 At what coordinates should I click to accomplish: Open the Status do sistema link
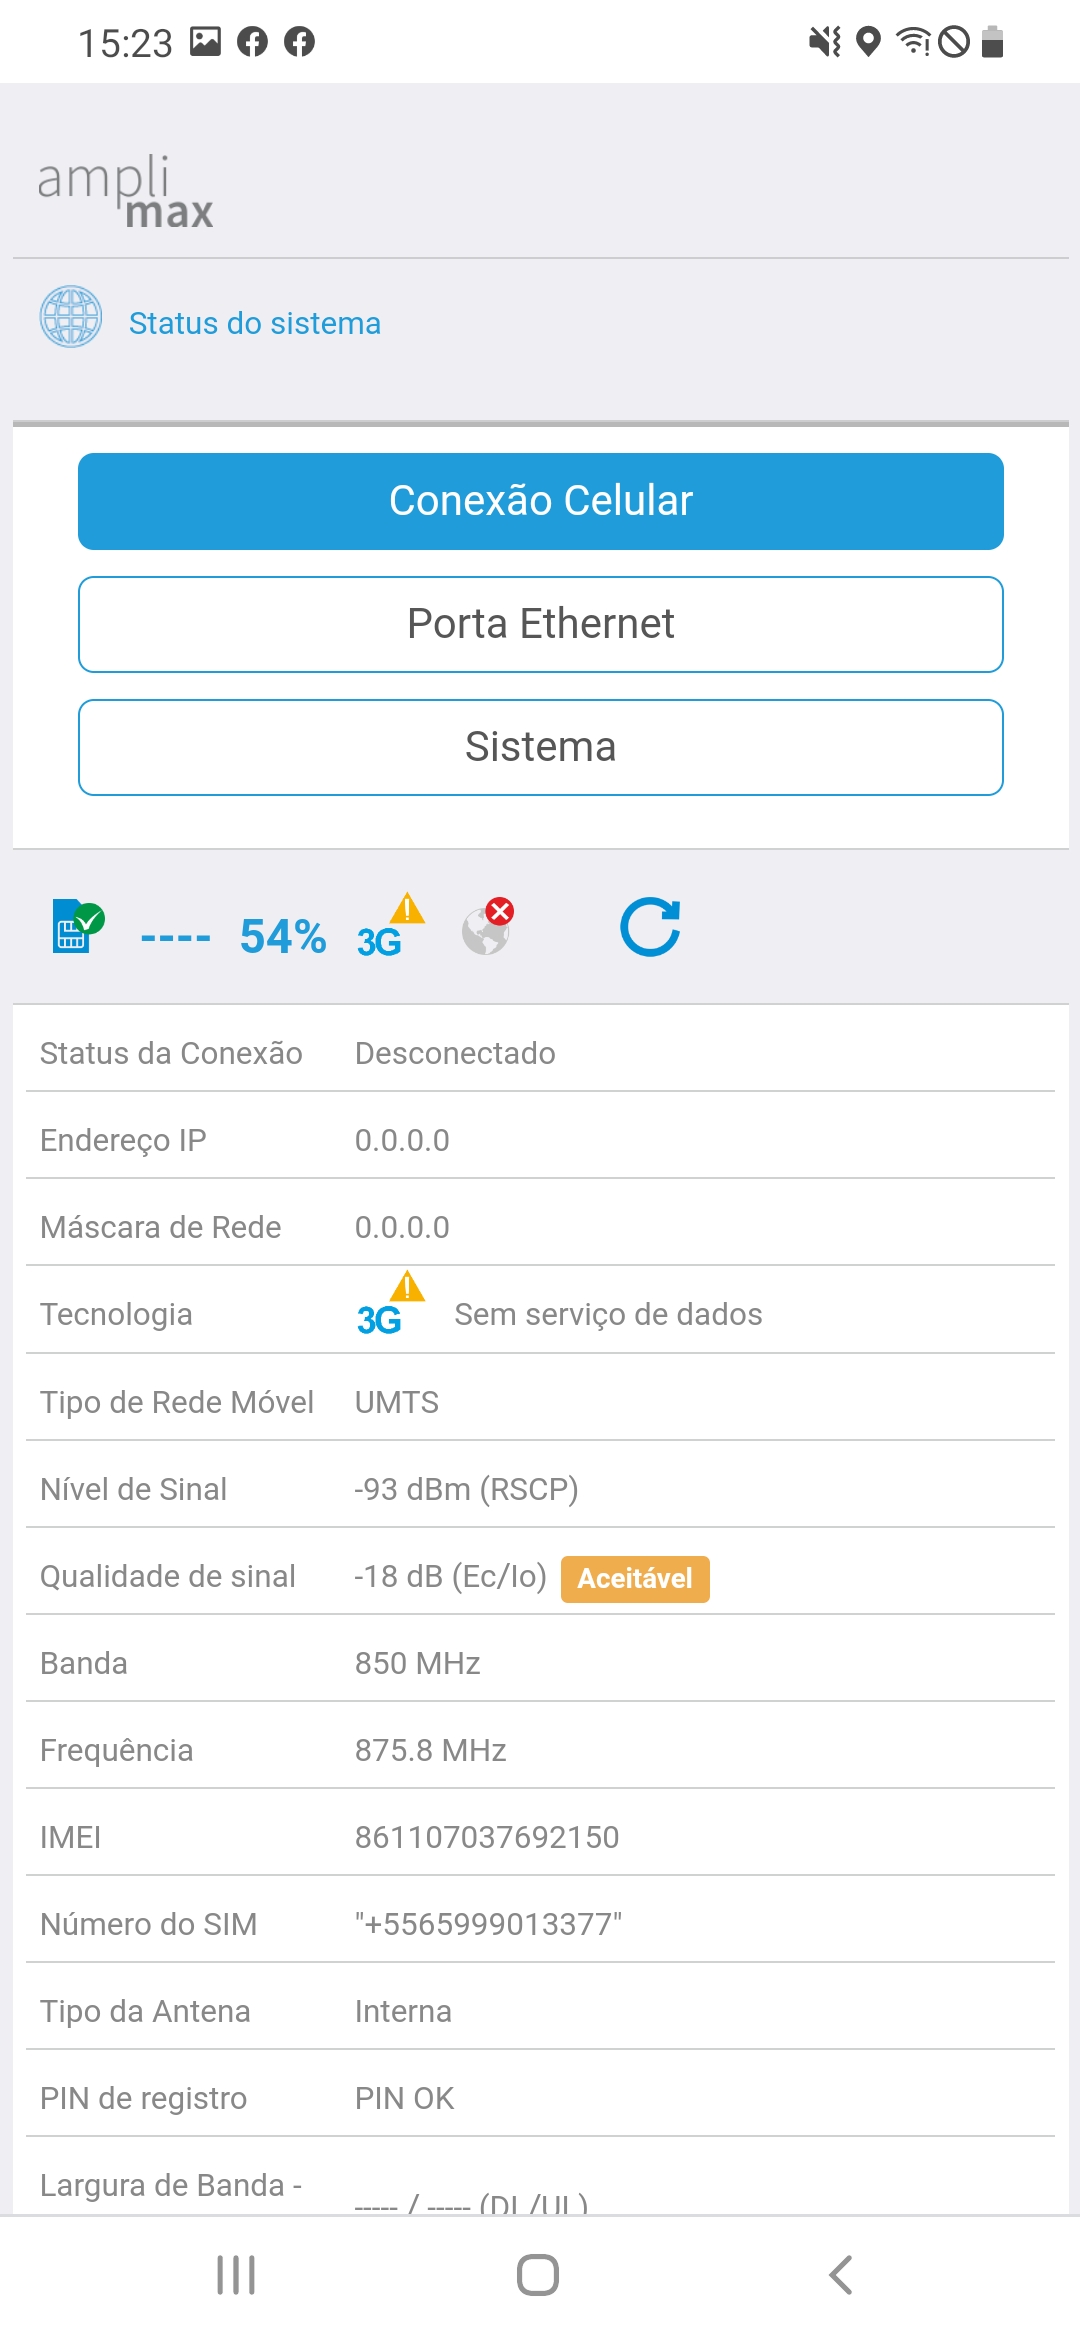click(x=255, y=323)
